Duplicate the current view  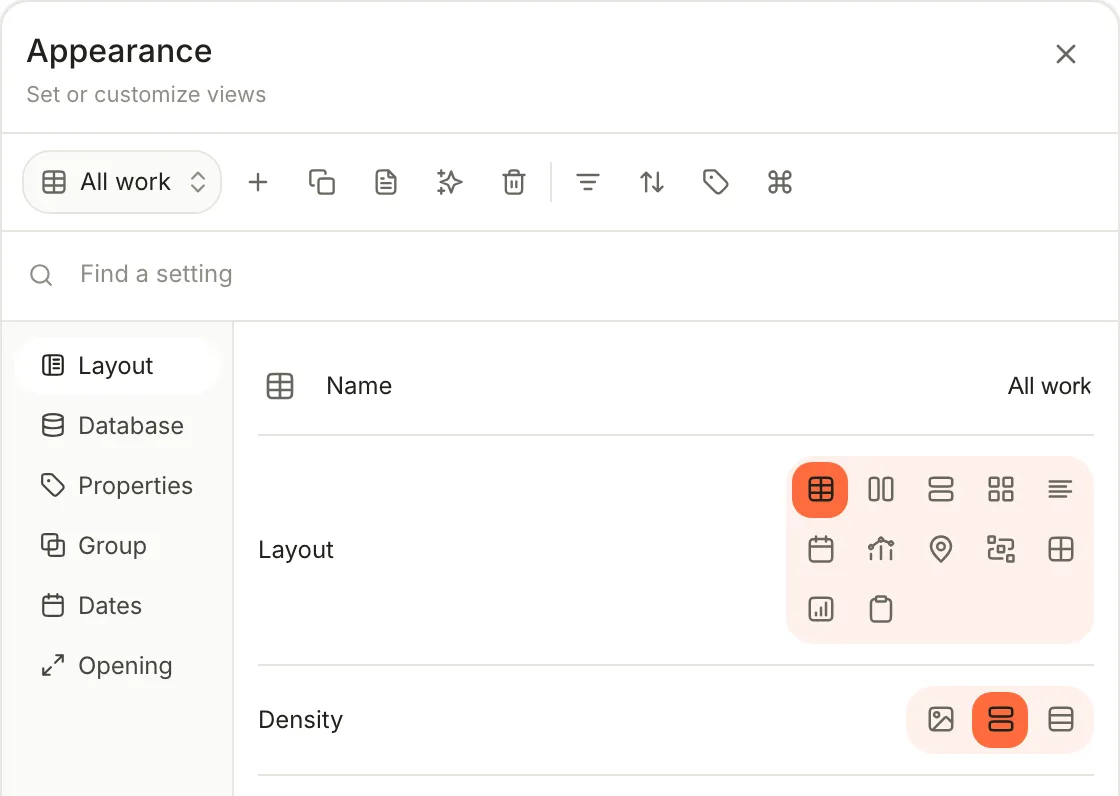click(x=321, y=182)
